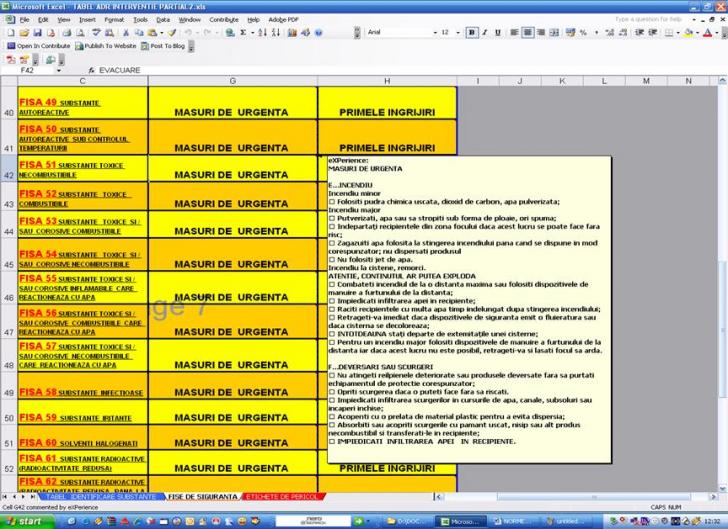Click the AutoSum sigma icon
Image resolution: width=728 pixels, height=529 pixels.
tap(243, 33)
